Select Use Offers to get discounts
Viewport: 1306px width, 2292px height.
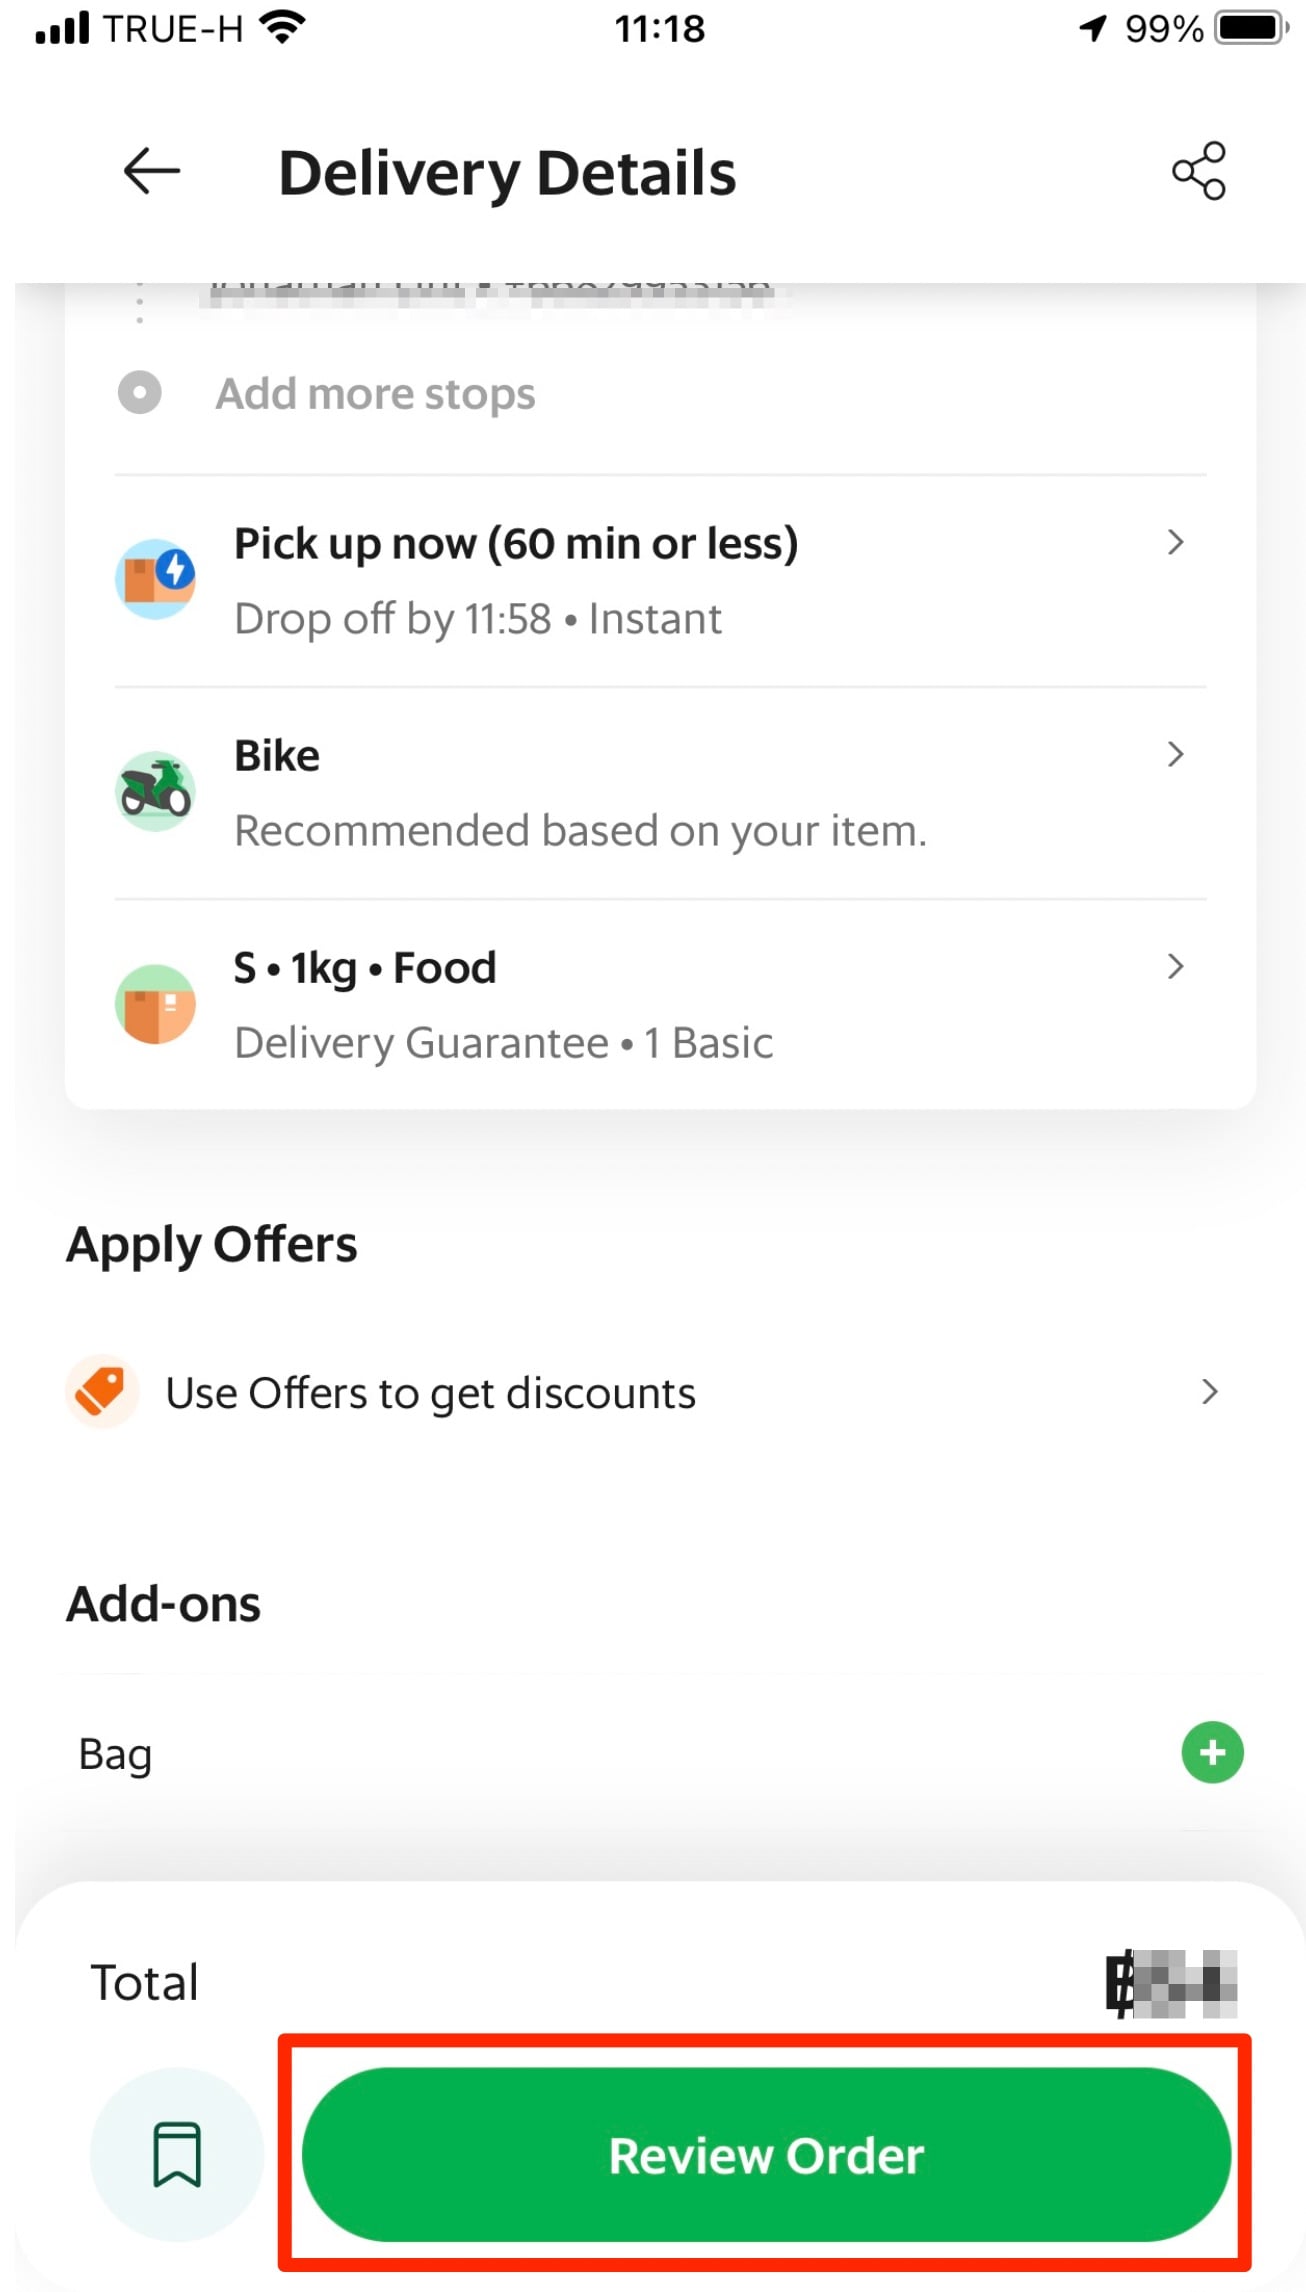pyautogui.click(x=430, y=1393)
